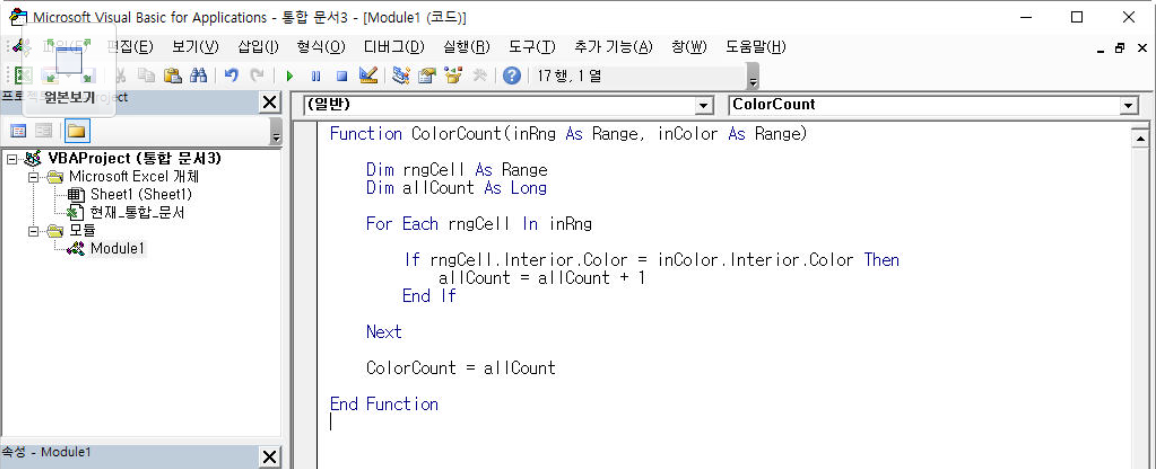Toggle Design Mode icon
1156x469 pixels.
click(x=368, y=75)
